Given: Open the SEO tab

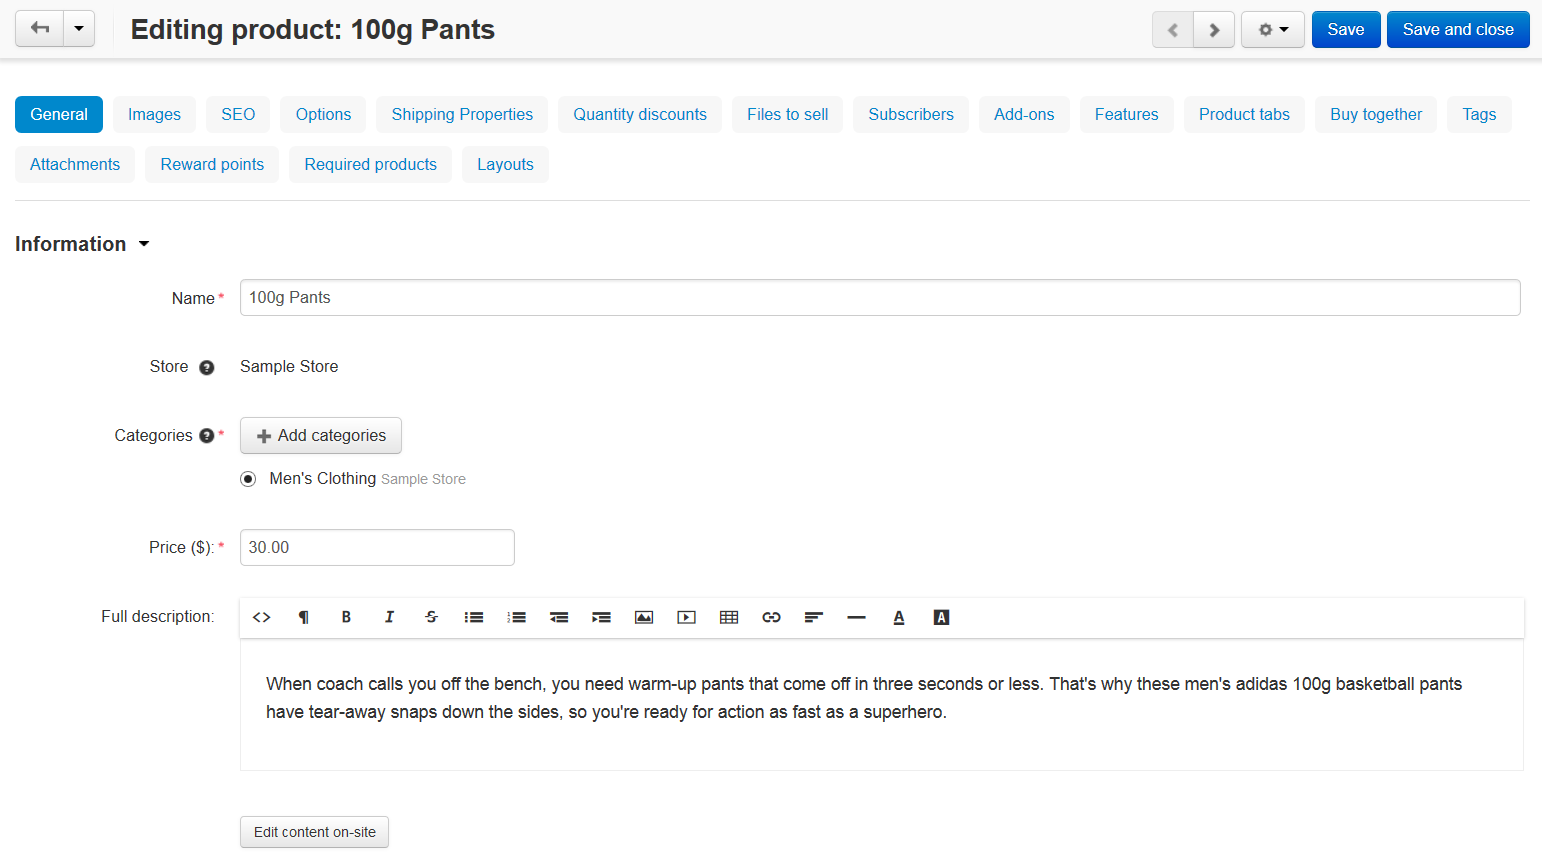Looking at the screenshot, I should point(238,114).
